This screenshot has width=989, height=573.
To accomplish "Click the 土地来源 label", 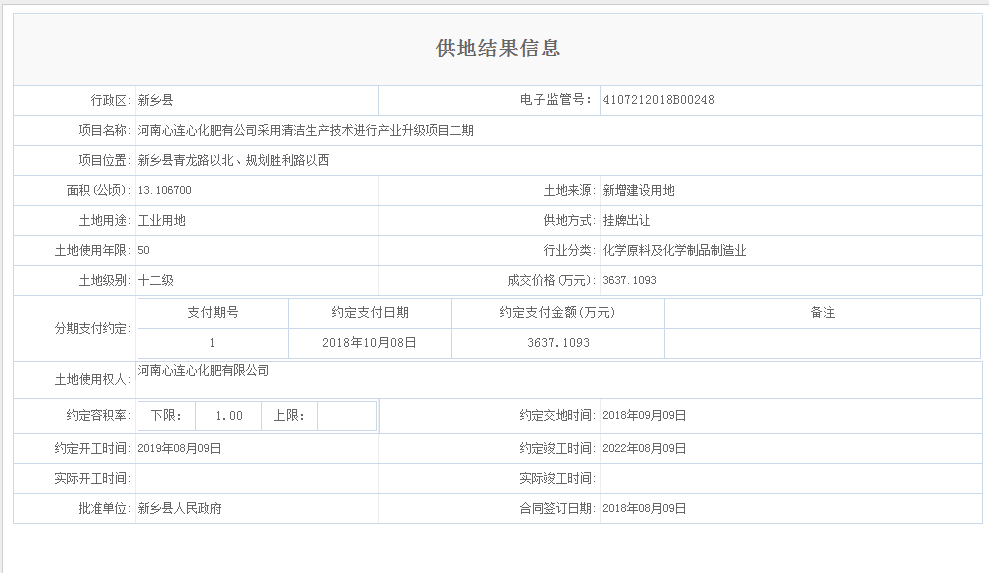I will coord(570,190).
